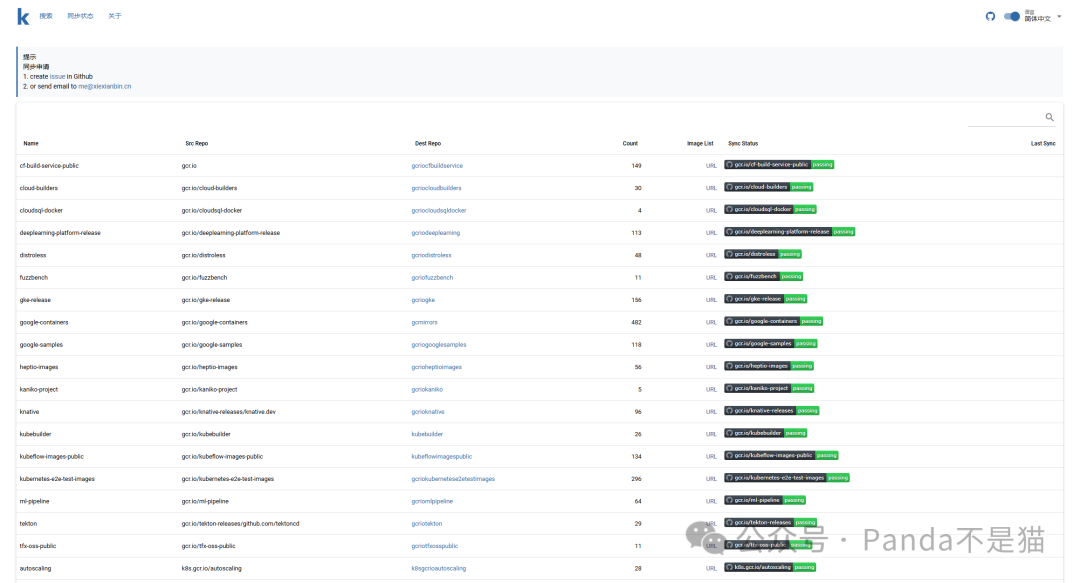1080x583 pixels.
Task: Open kubebuilder dest repo link
Action: click(427, 434)
